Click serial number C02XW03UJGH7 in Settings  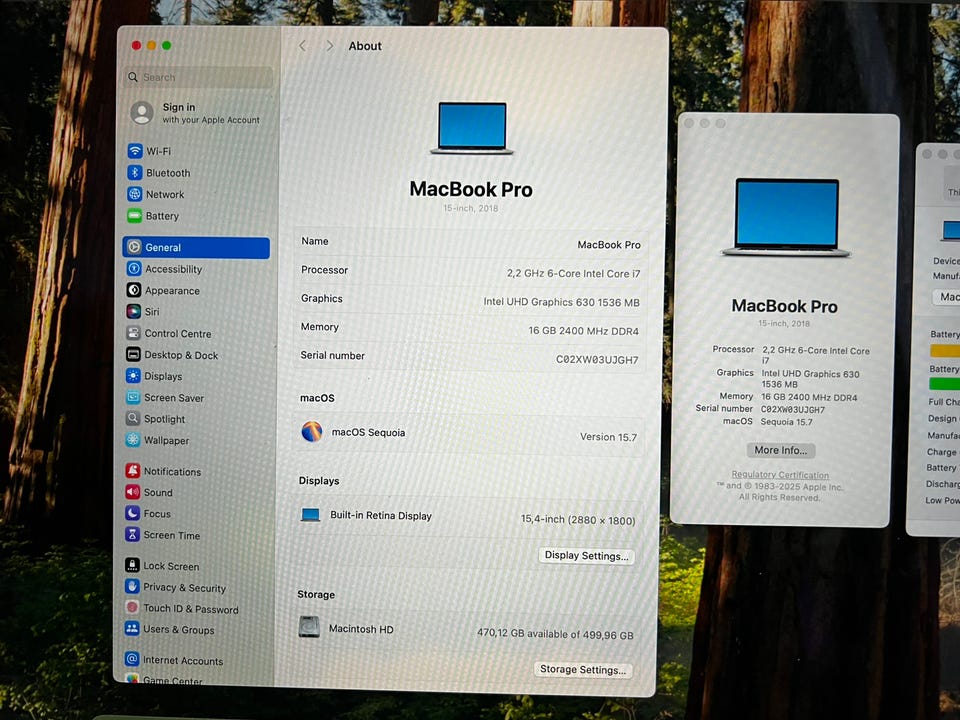click(597, 359)
